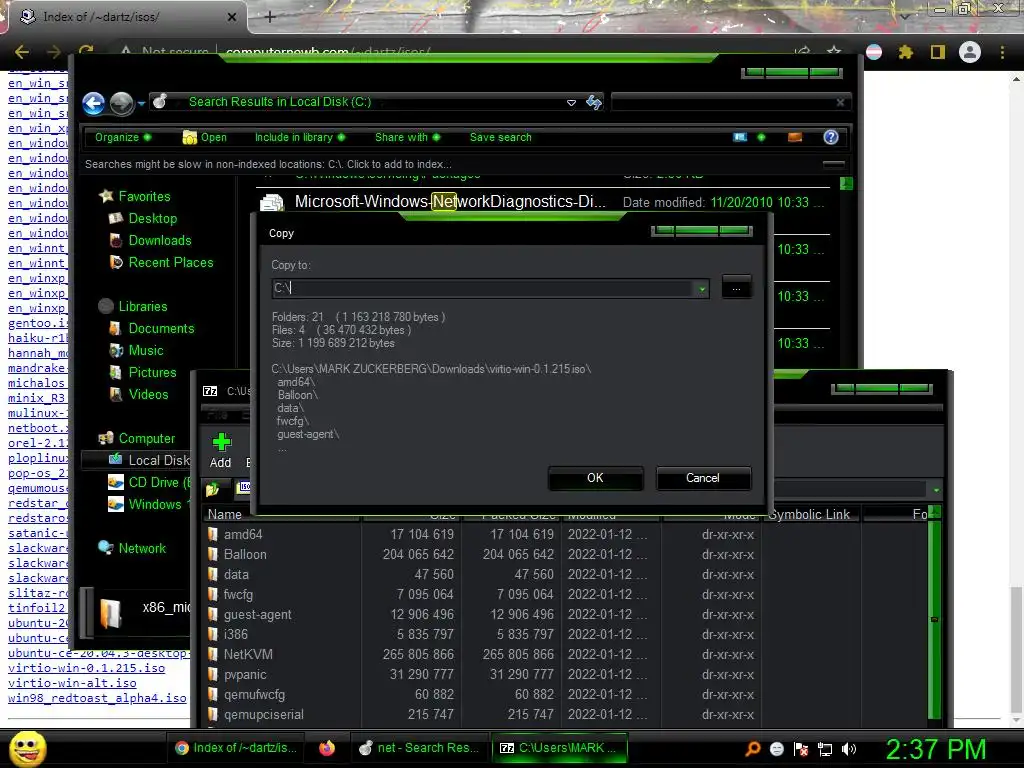The height and width of the screenshot is (768, 1024).
Task: Select the Microsoft-Windows-NetworkDiagnostics search result
Action: tap(543, 202)
